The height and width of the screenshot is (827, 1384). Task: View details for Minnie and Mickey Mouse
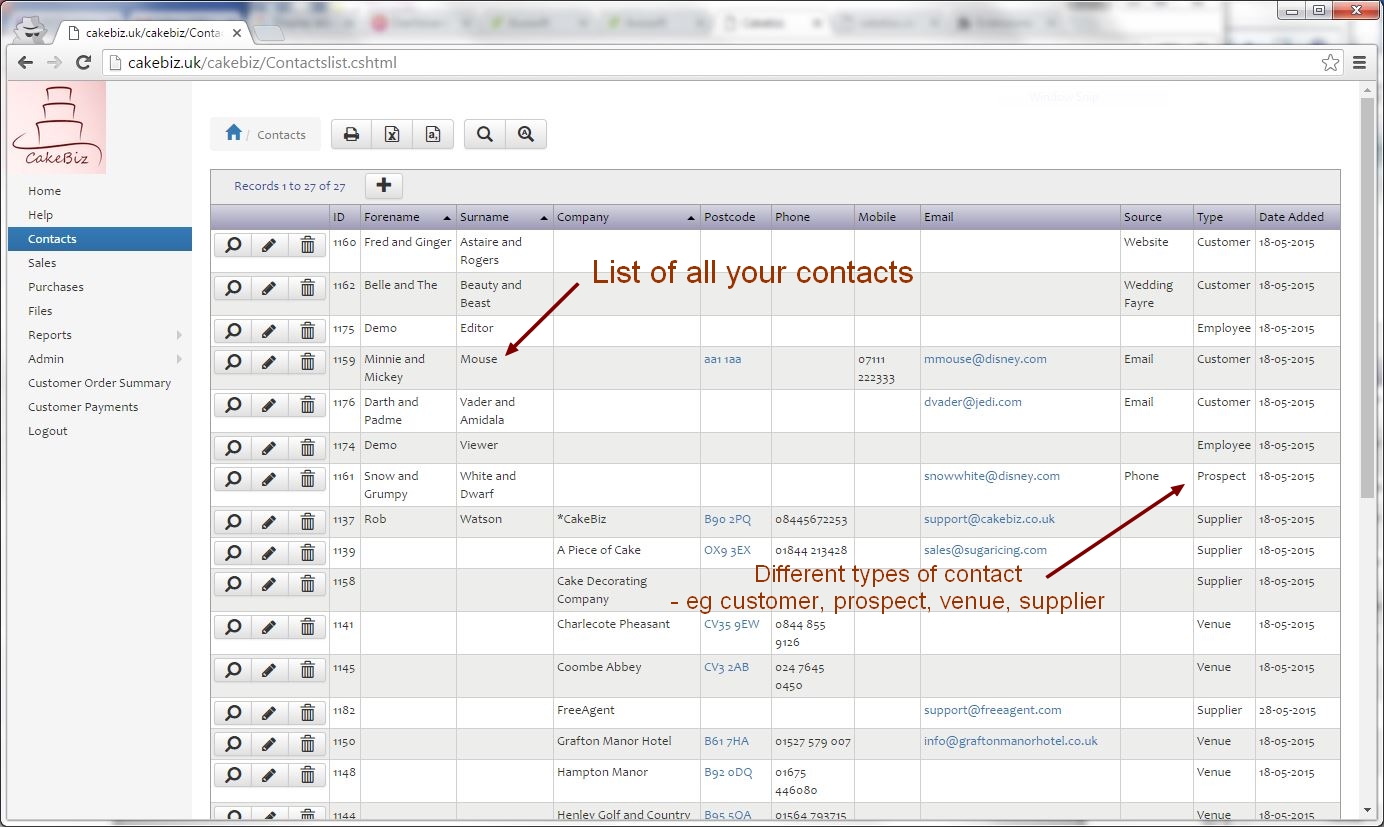(232, 362)
